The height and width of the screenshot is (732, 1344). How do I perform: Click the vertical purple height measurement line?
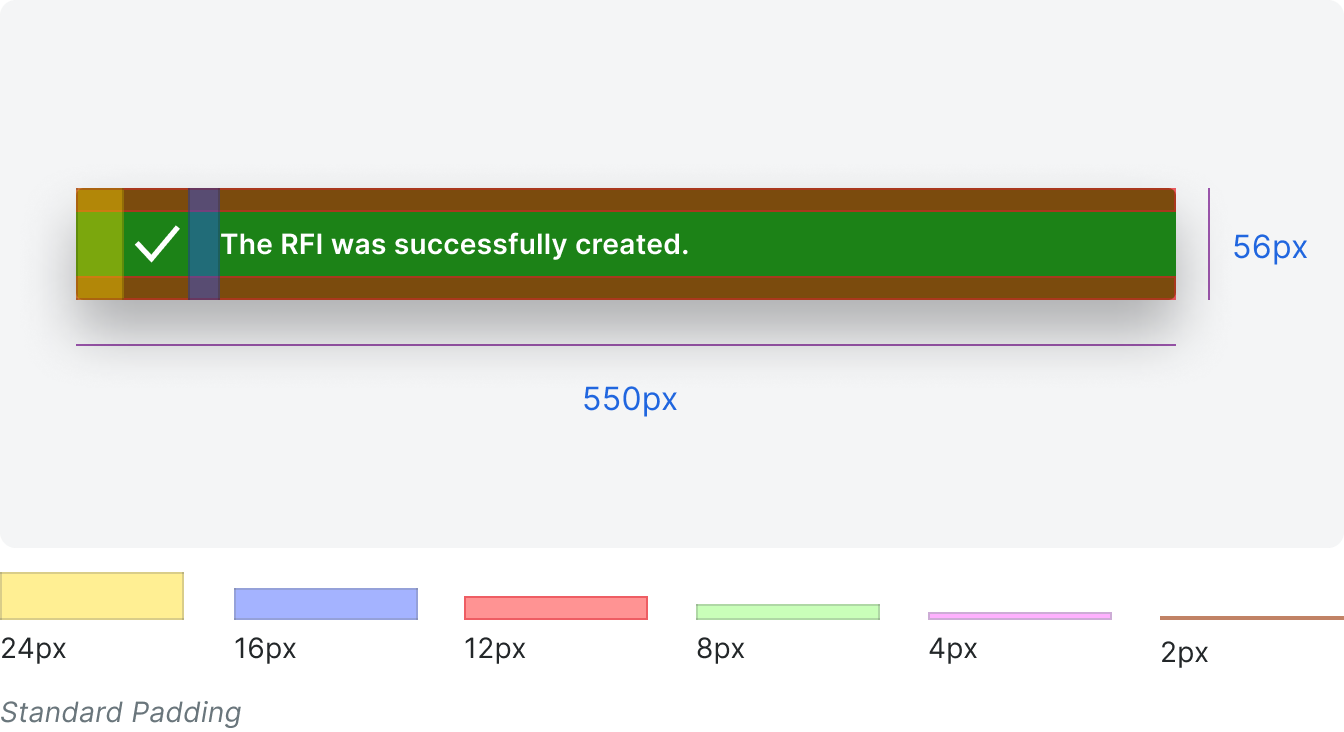click(1209, 244)
